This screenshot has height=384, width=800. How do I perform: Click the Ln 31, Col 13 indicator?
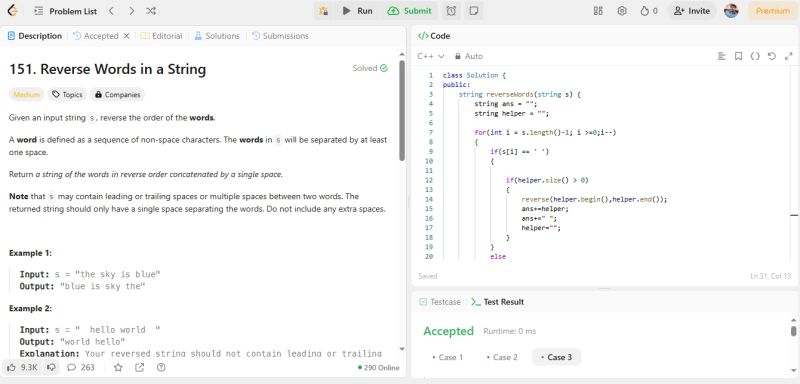[770, 276]
